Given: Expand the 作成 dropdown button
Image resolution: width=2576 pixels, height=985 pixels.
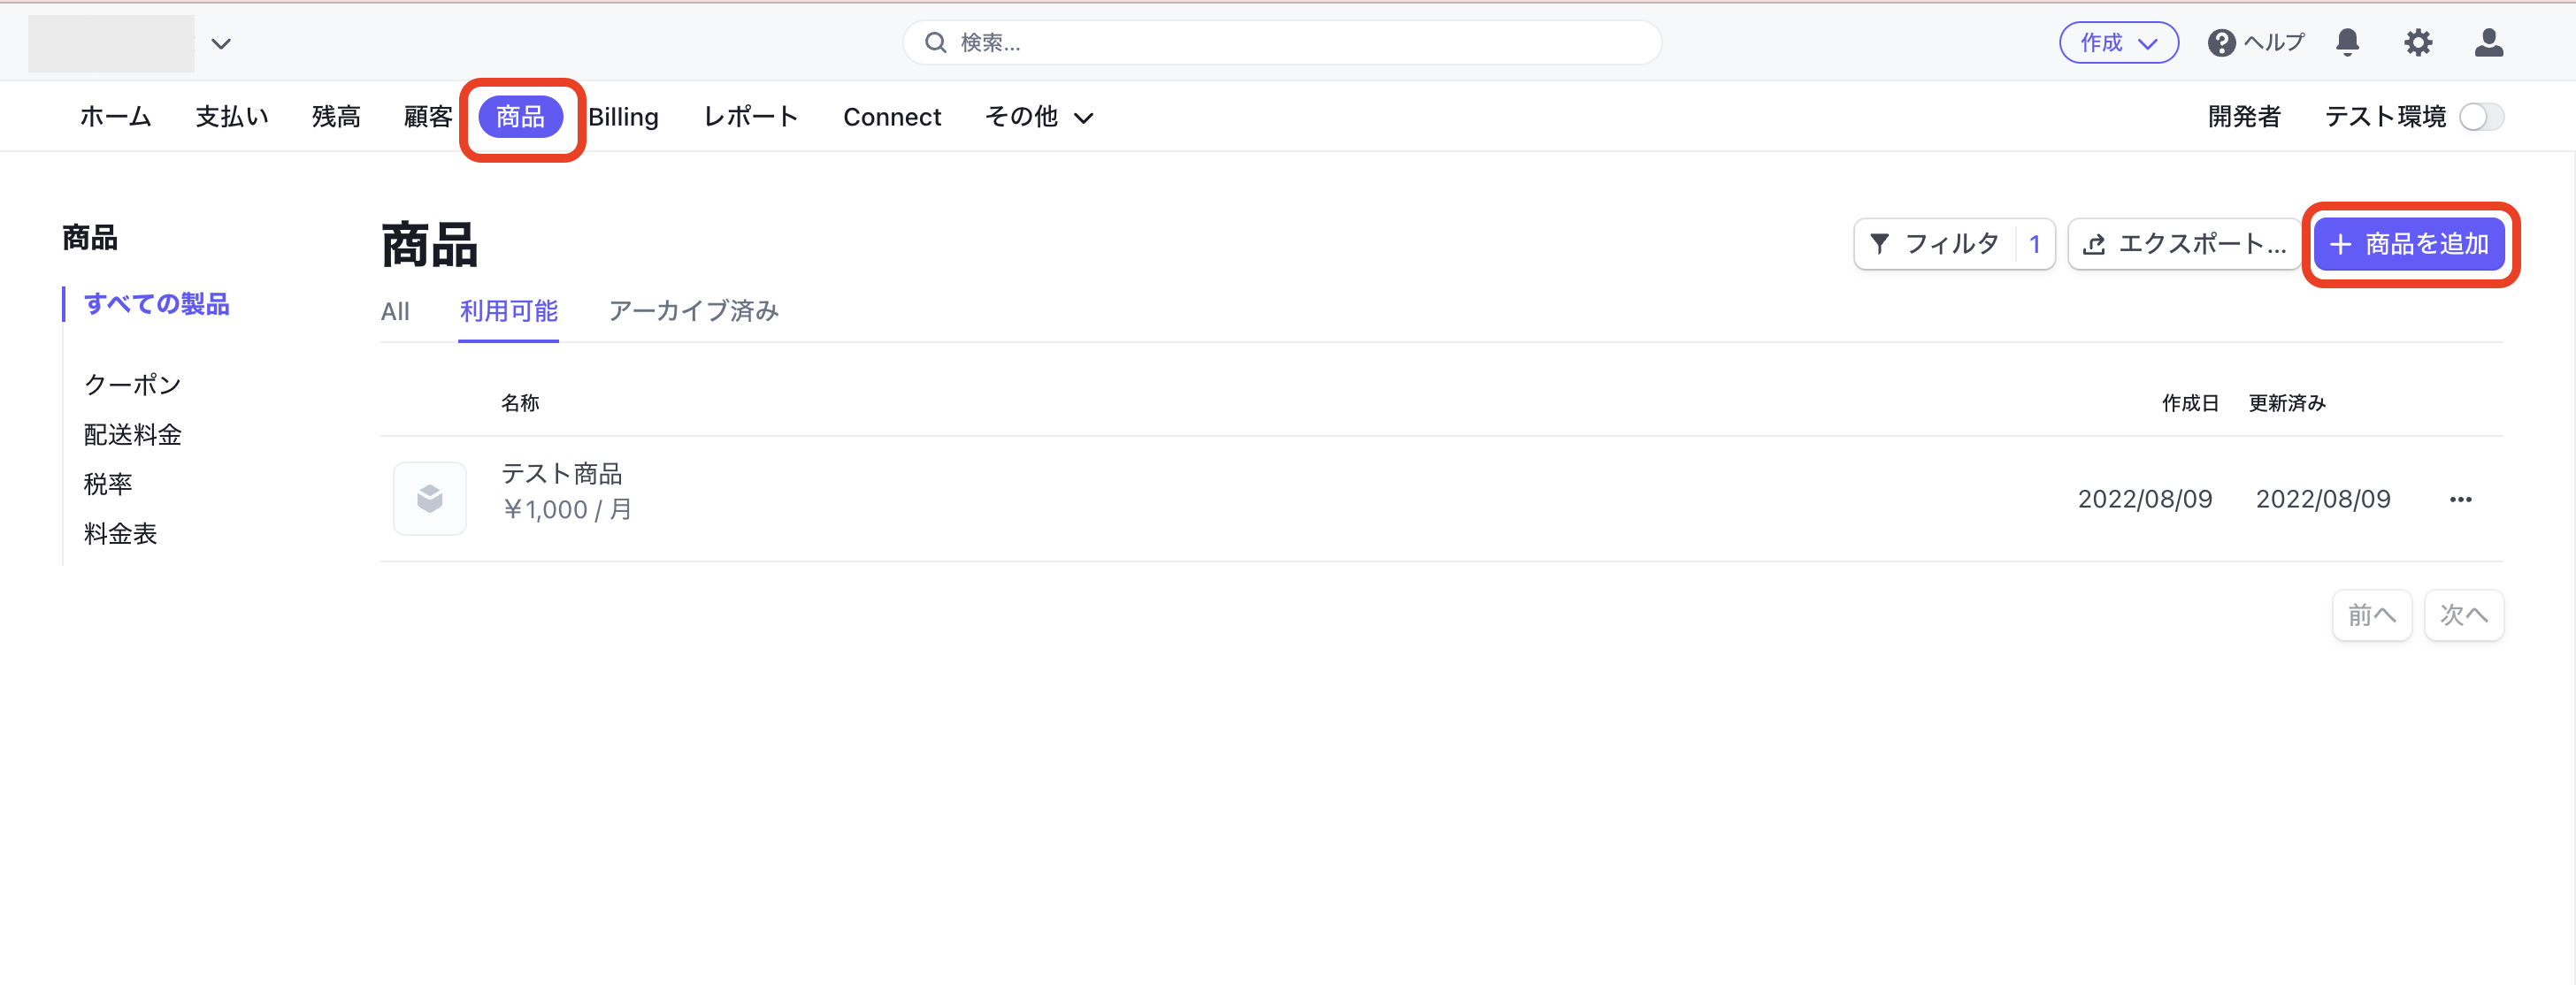Looking at the screenshot, I should [2118, 42].
